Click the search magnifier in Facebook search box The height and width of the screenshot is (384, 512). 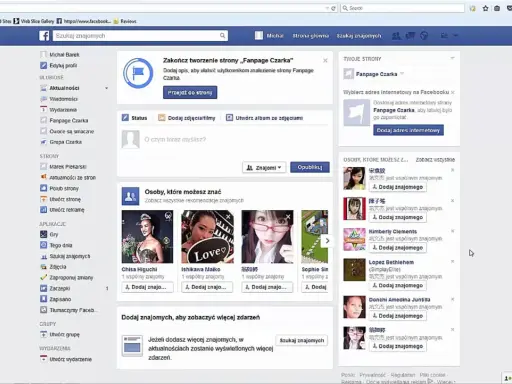point(222,36)
